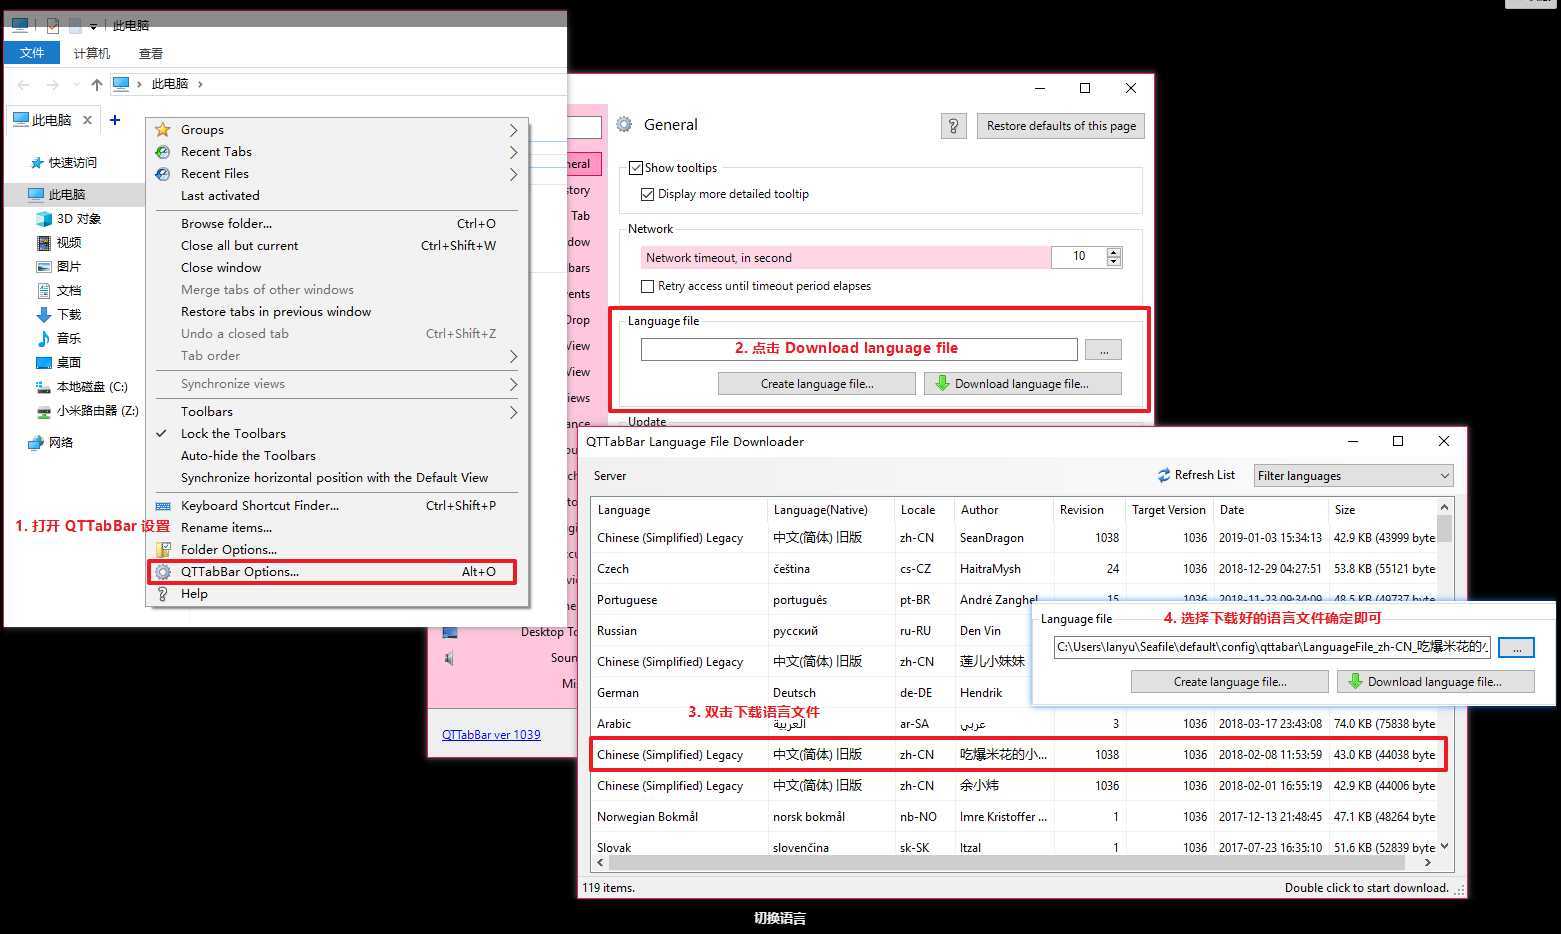Screen dimensions: 1561x934
Task: Expand the Recent Files submenu arrow
Action: pyautogui.click(x=513, y=174)
